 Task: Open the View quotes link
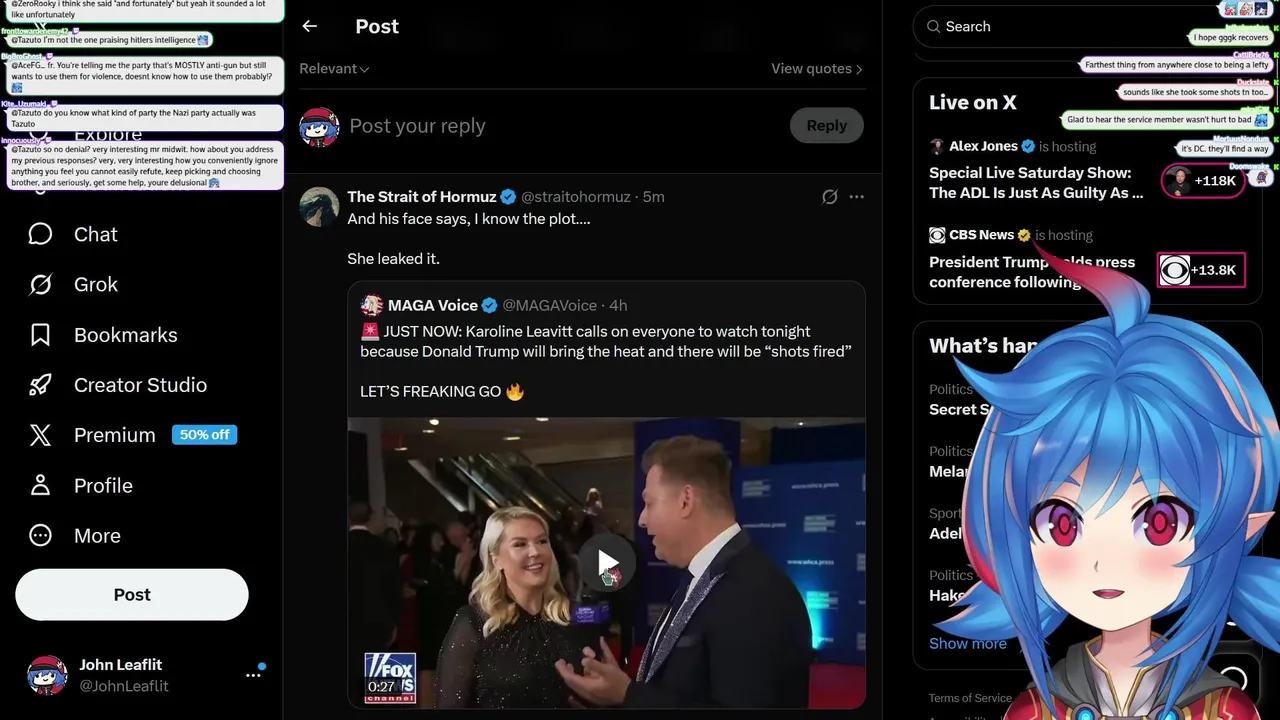pos(816,69)
